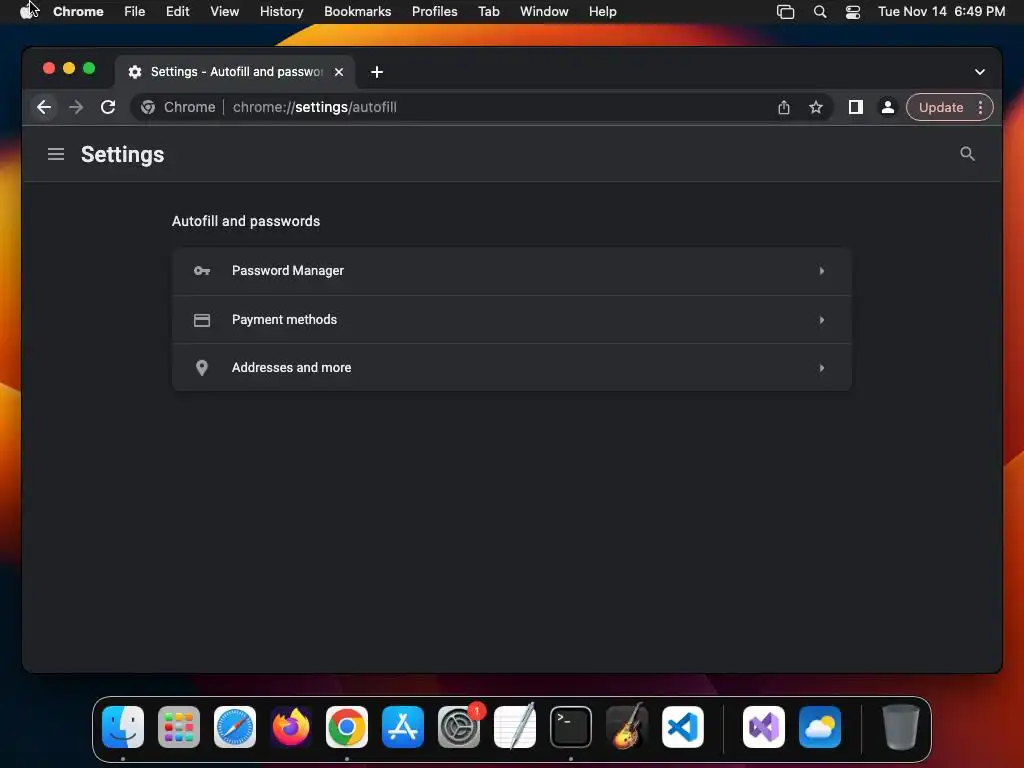Viewport: 1024px width, 768px height.
Task: Expand the Payment methods row arrow
Action: coord(822,320)
